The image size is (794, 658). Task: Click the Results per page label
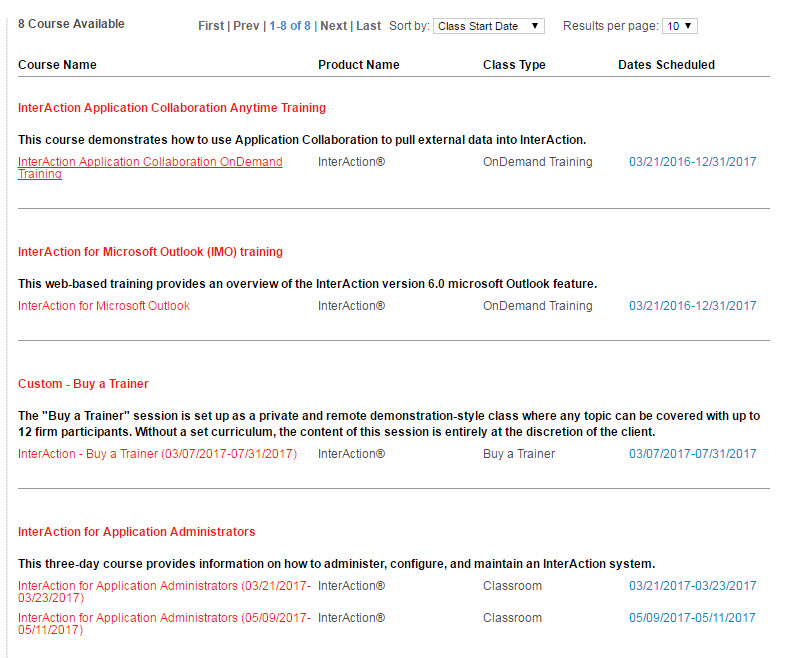(611, 26)
